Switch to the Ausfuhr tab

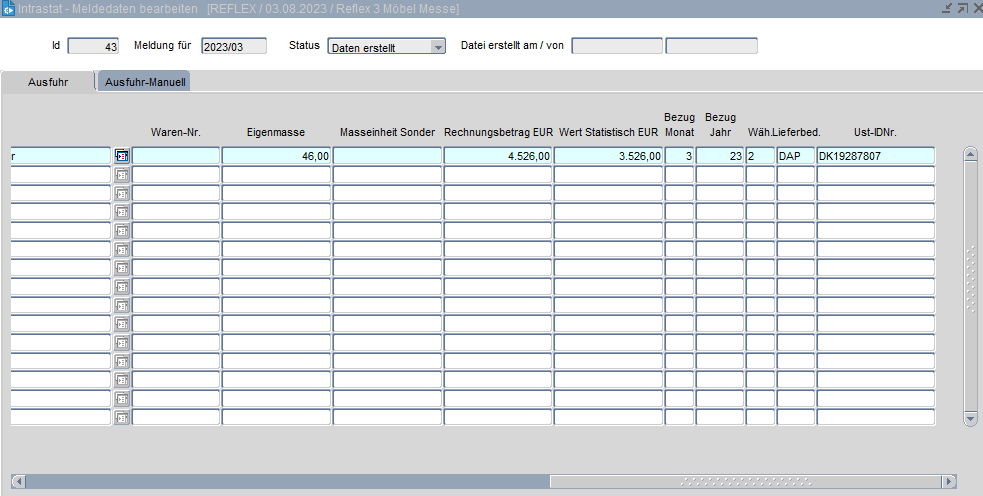[48, 82]
